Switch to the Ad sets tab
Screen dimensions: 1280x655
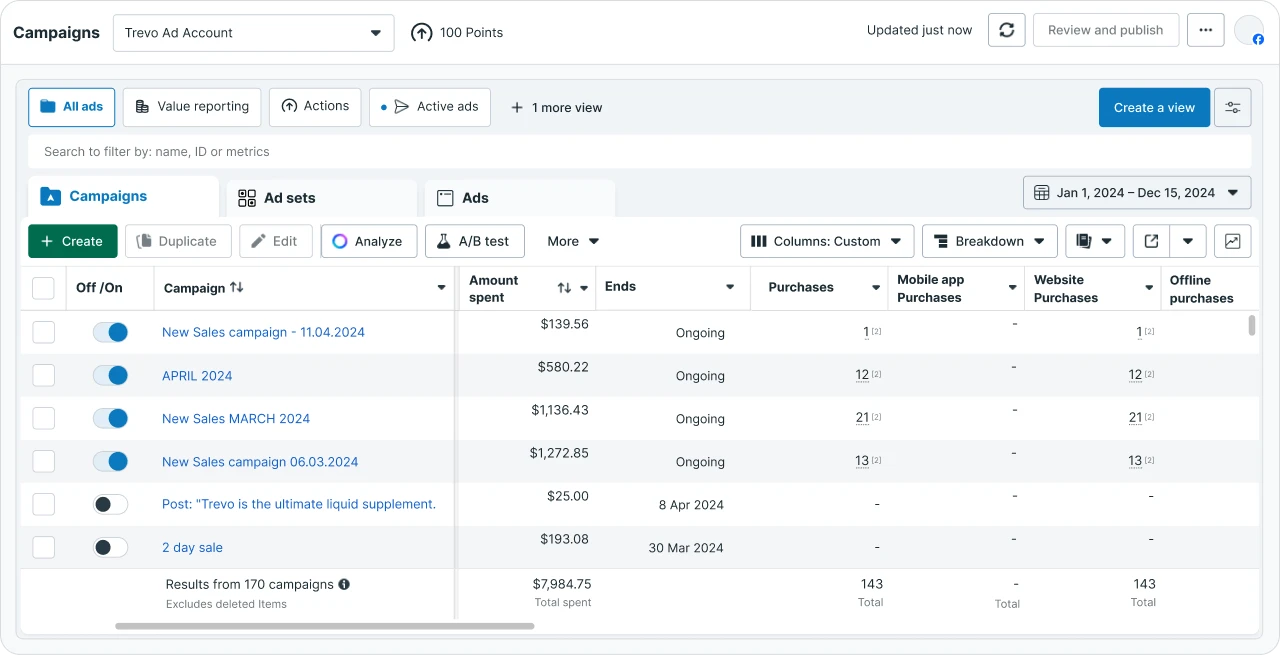point(321,198)
